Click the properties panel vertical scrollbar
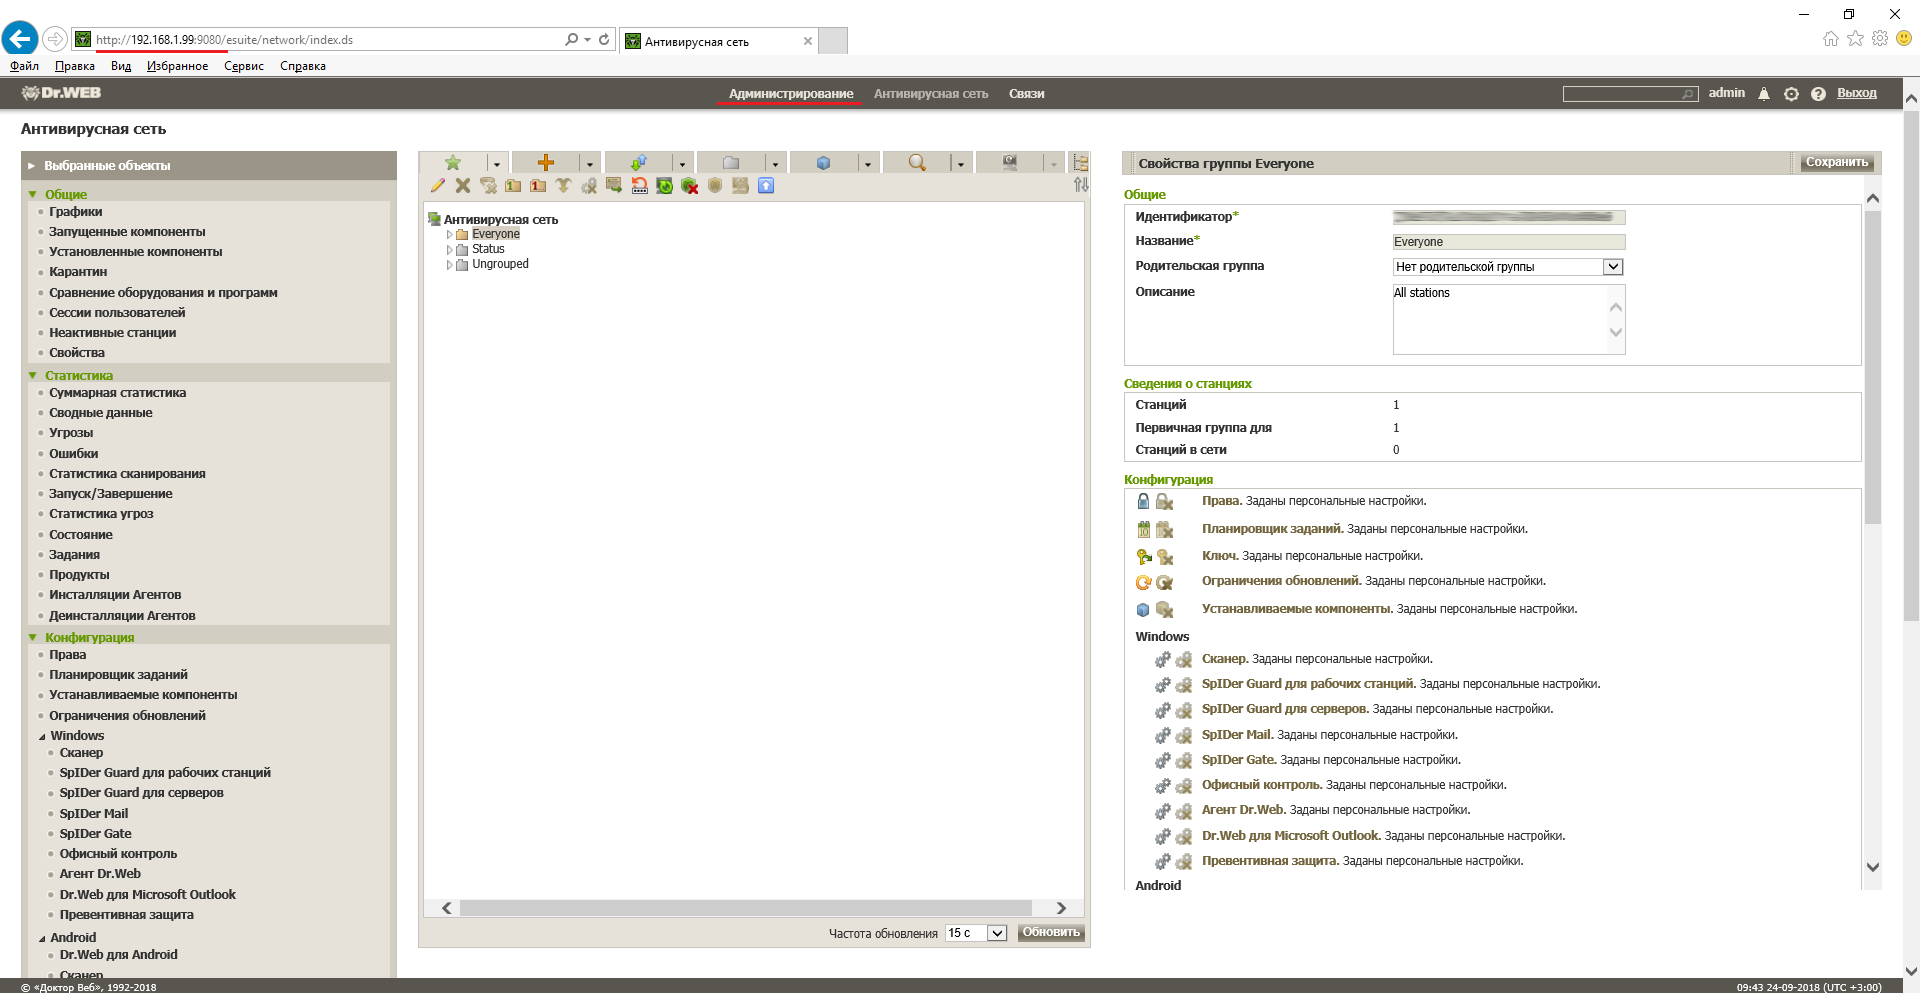 1873,368
